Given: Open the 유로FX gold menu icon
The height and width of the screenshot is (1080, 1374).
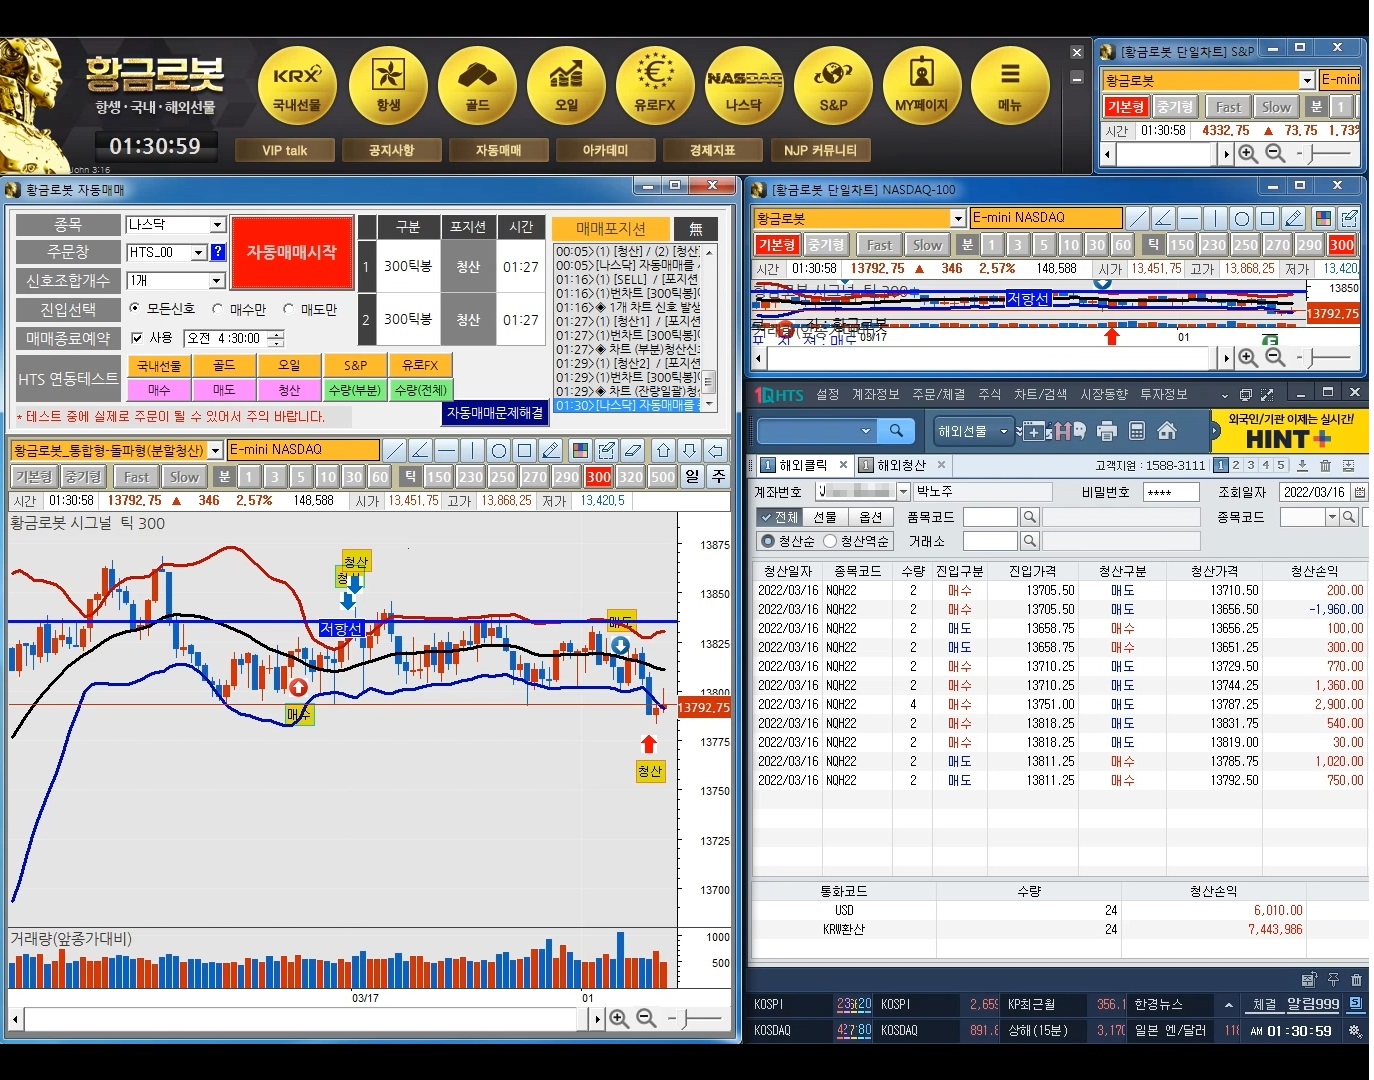Looking at the screenshot, I should point(655,86).
